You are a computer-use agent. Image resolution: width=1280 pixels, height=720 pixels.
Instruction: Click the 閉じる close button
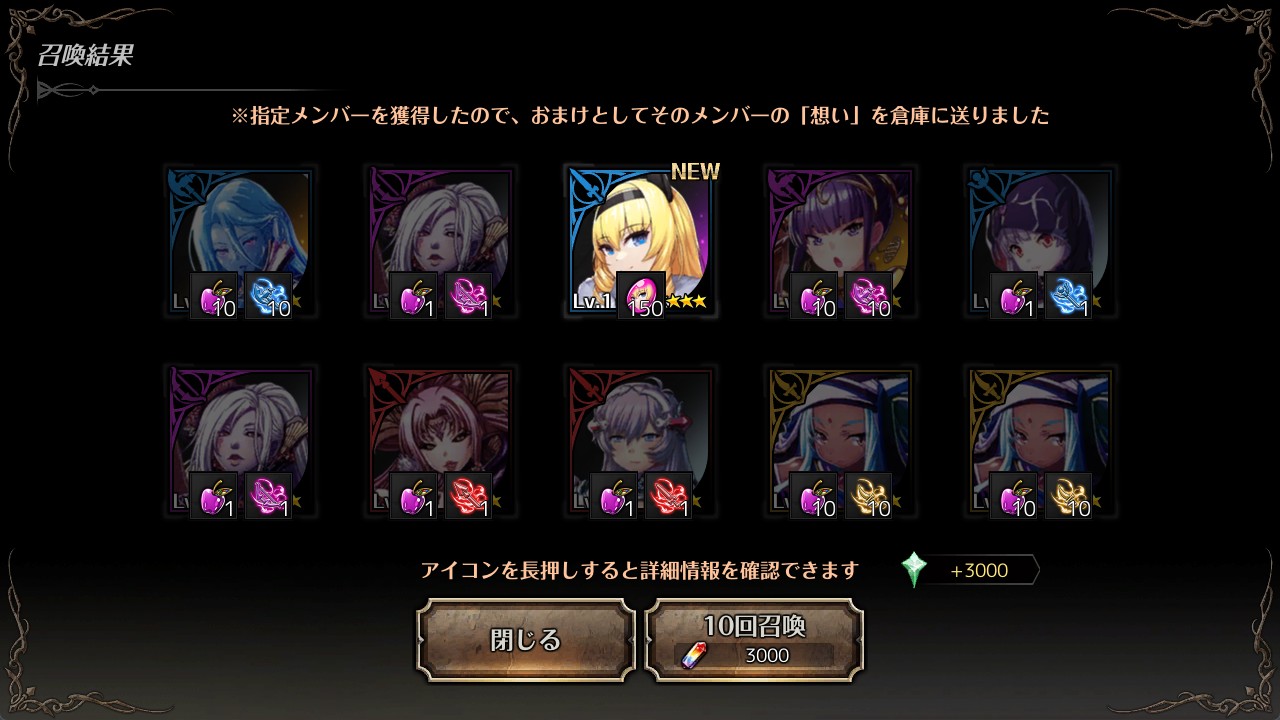[x=526, y=640]
